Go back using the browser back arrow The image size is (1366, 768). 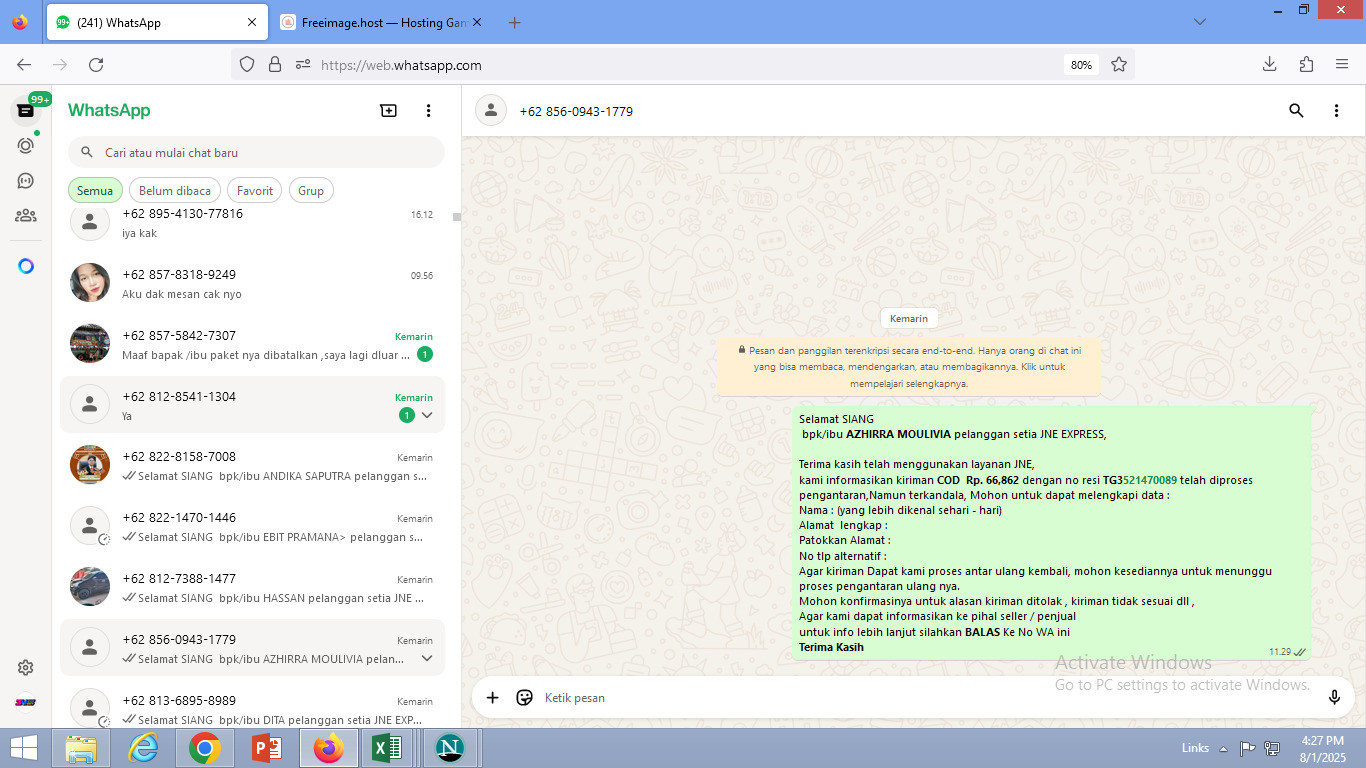24,65
